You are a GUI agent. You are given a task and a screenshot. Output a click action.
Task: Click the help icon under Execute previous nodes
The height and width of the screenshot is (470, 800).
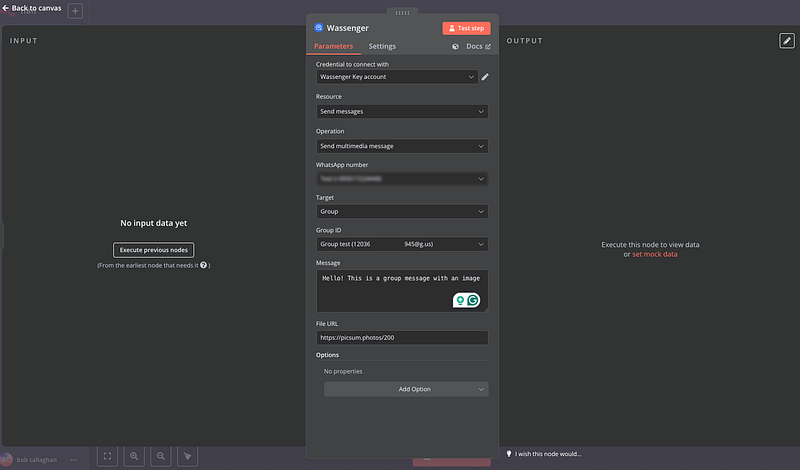tap(204, 265)
